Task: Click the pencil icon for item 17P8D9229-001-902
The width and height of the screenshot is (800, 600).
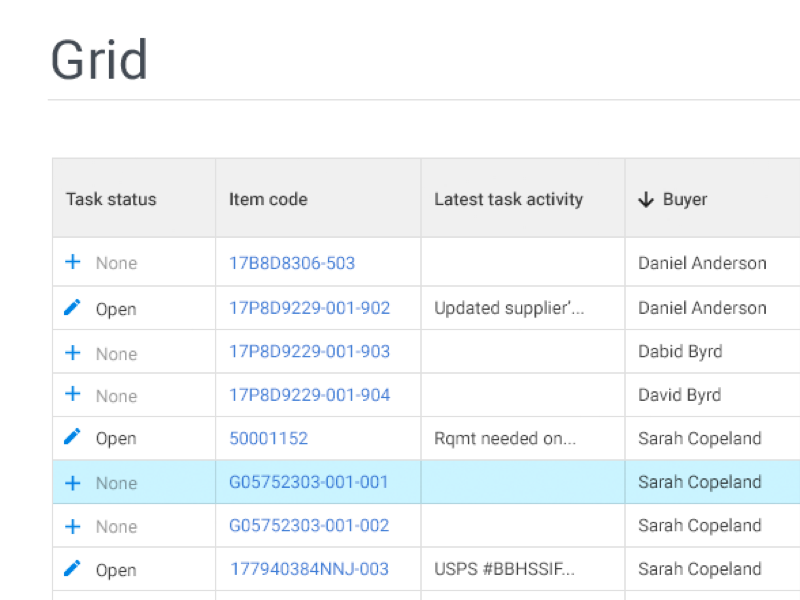Action: (x=72, y=308)
